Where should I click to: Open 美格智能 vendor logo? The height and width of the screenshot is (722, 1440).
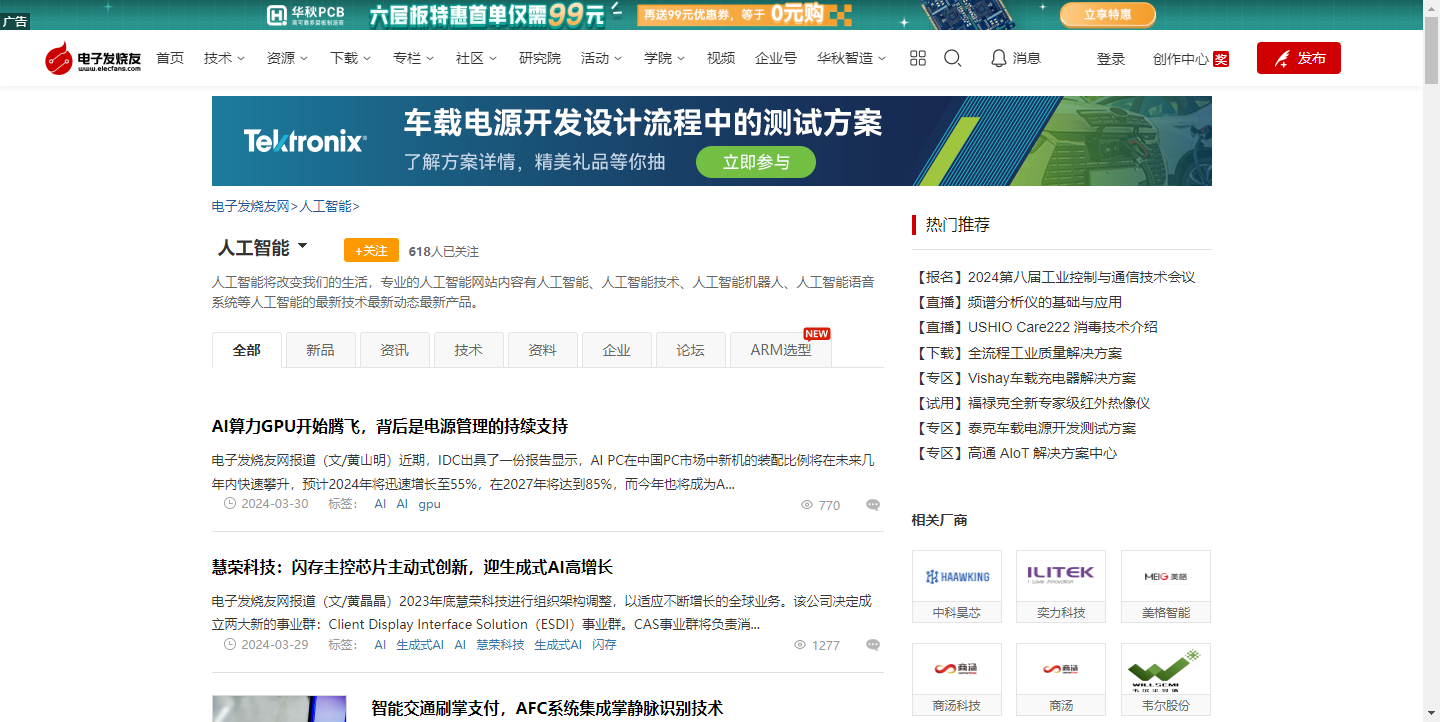click(x=1166, y=576)
